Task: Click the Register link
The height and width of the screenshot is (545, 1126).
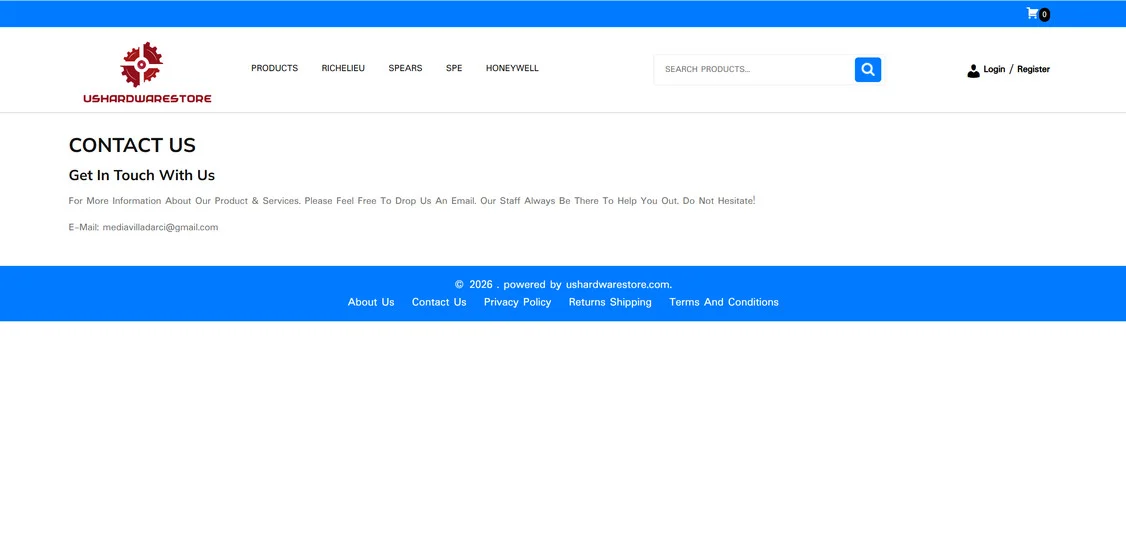Action: (1033, 69)
